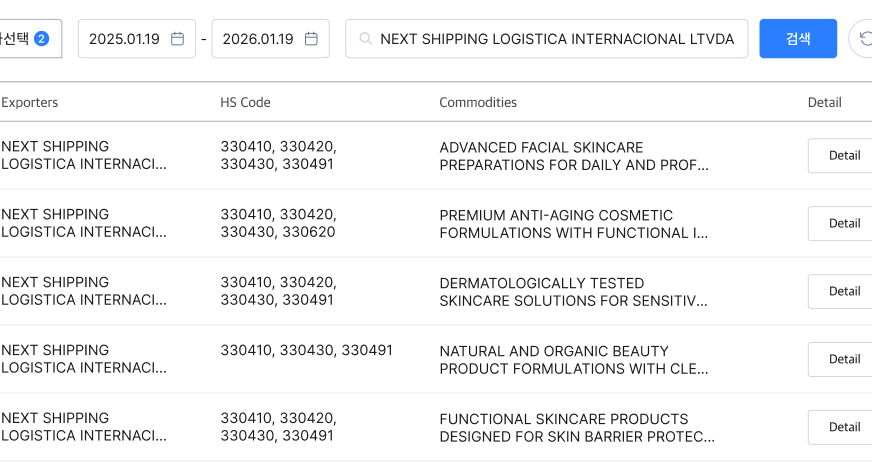Open Detail for Functional Skincare Products row
The height and width of the screenshot is (465, 872).
tap(843, 427)
